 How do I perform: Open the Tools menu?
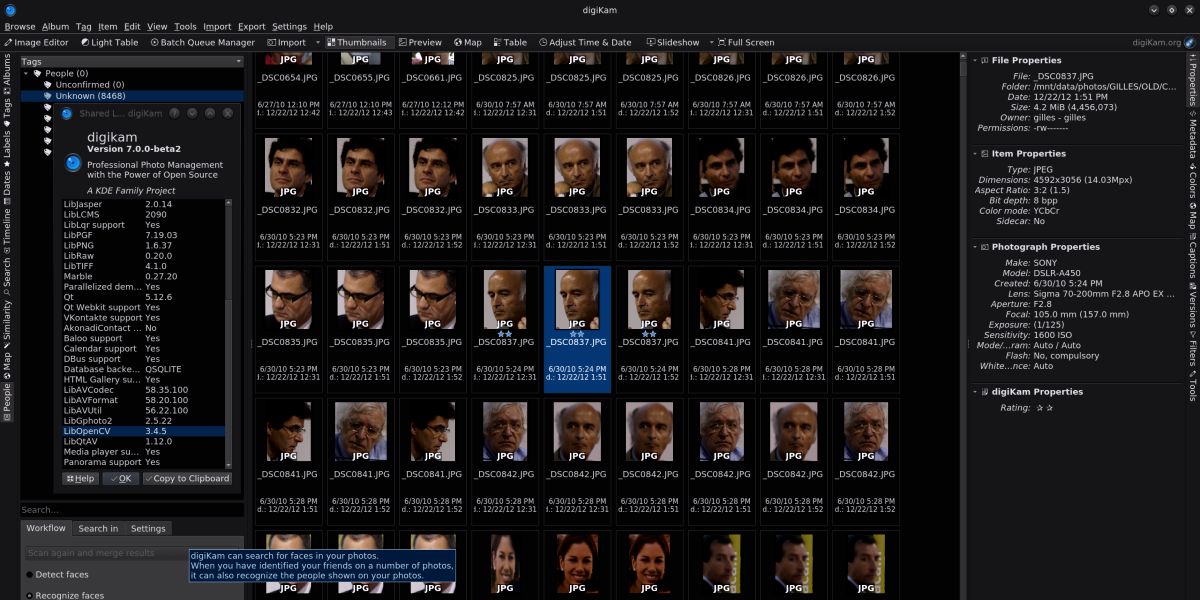[185, 27]
